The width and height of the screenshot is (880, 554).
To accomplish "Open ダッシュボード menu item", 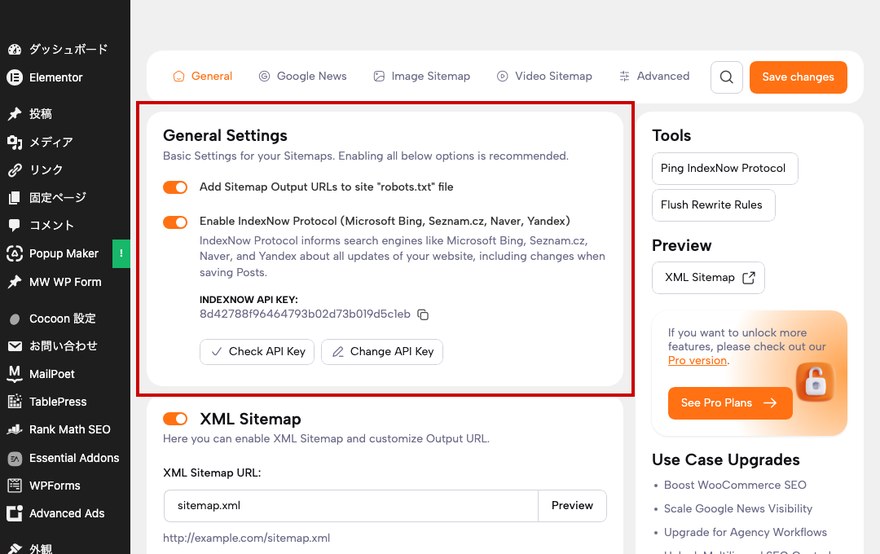I will [x=65, y=49].
